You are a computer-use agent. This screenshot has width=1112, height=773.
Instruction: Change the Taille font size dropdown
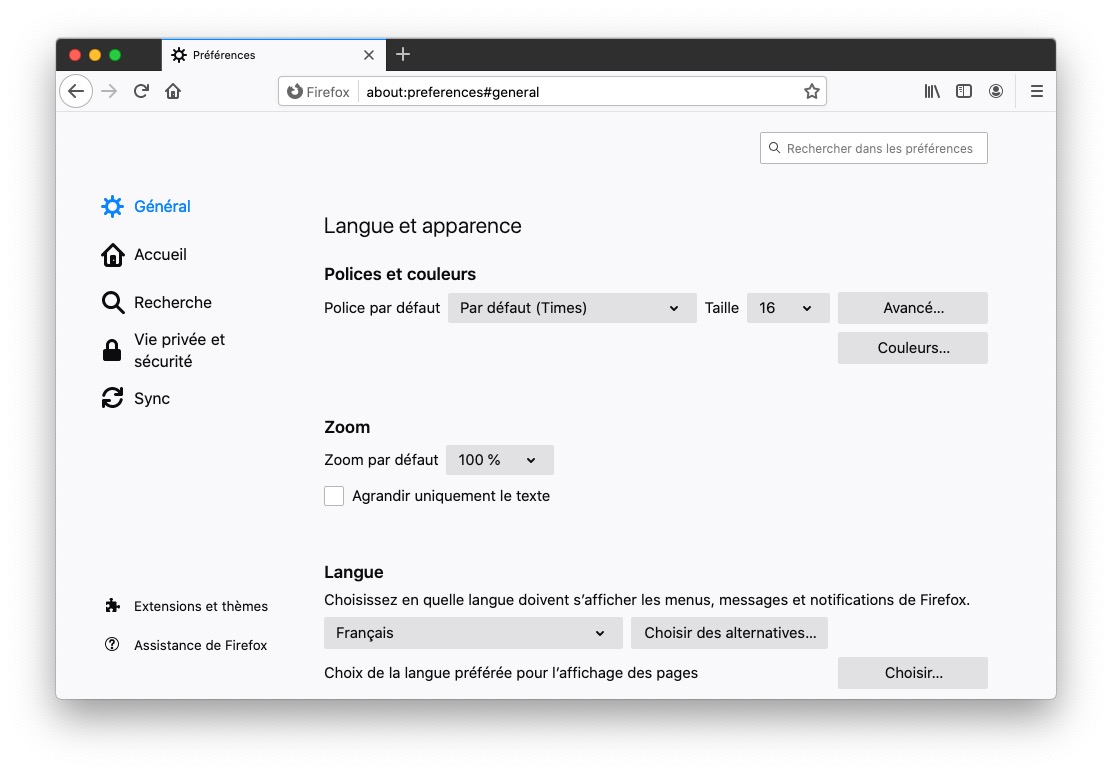tap(787, 308)
